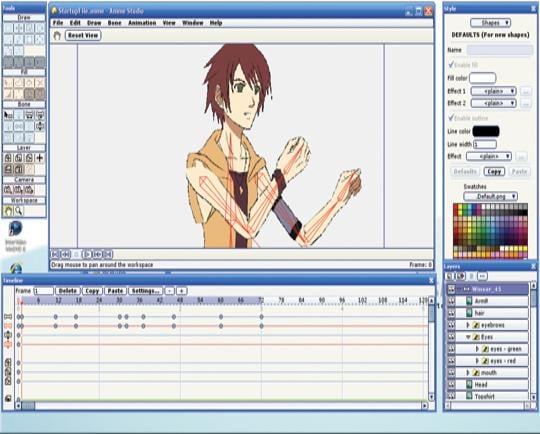Open Swatches Default.png dropdown
The image size is (540, 434).
tap(491, 196)
